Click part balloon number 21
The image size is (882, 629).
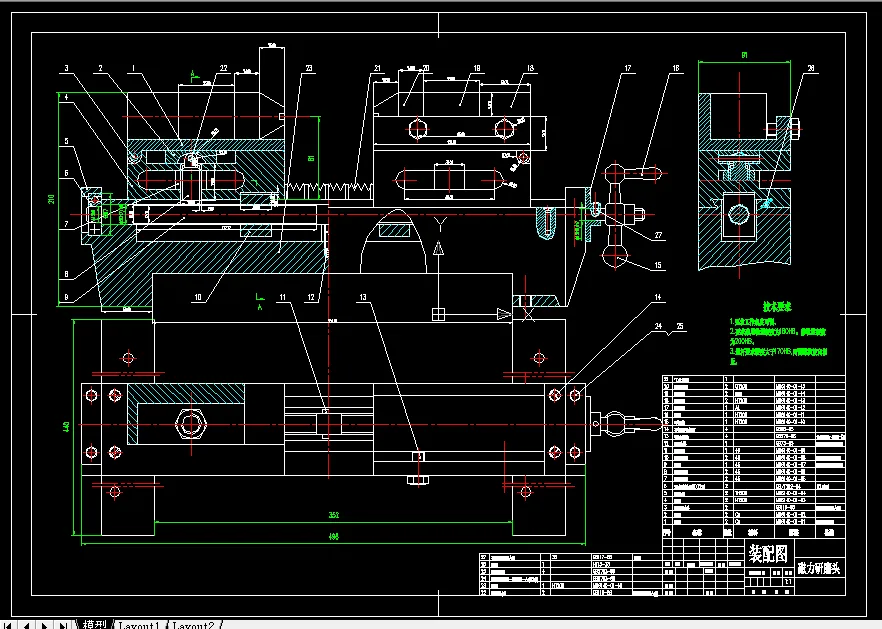tap(377, 68)
